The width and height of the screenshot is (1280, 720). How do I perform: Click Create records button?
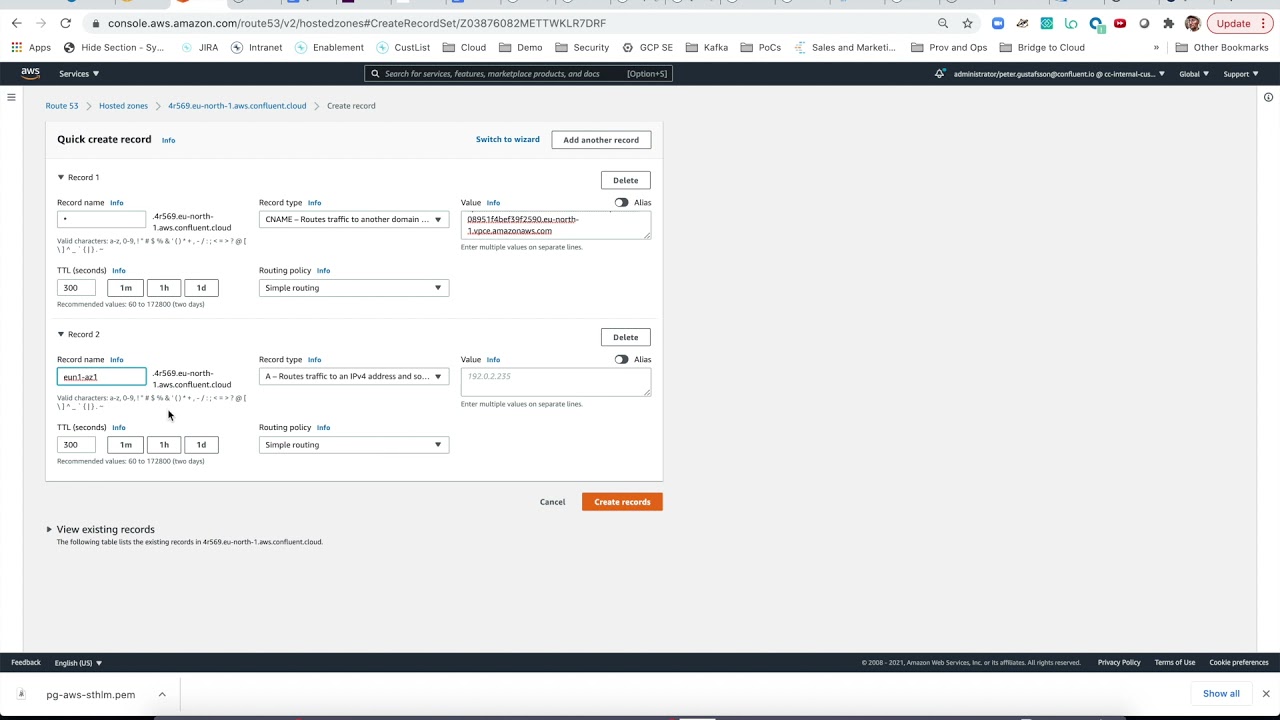point(622,502)
